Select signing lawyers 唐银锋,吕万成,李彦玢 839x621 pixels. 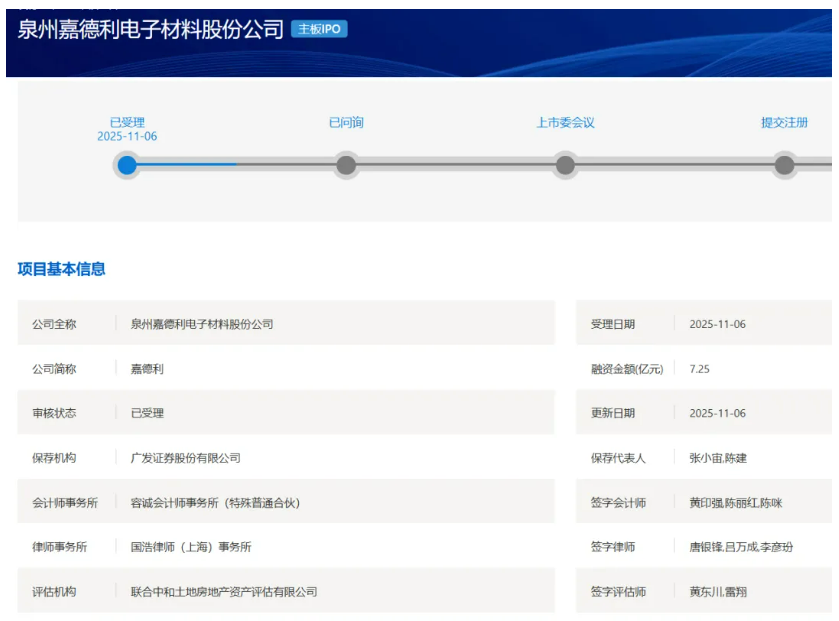[x=741, y=547]
